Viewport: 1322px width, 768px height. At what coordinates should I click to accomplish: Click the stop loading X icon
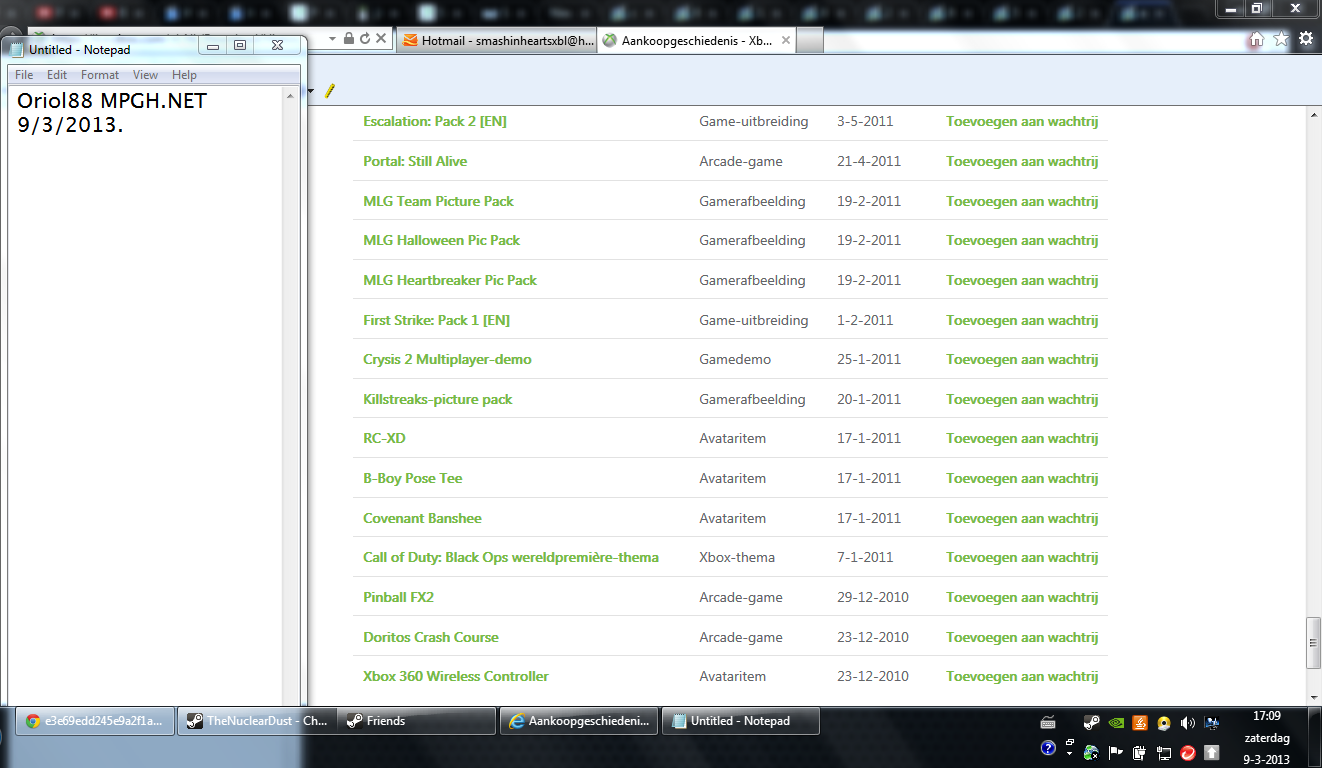tap(382, 38)
